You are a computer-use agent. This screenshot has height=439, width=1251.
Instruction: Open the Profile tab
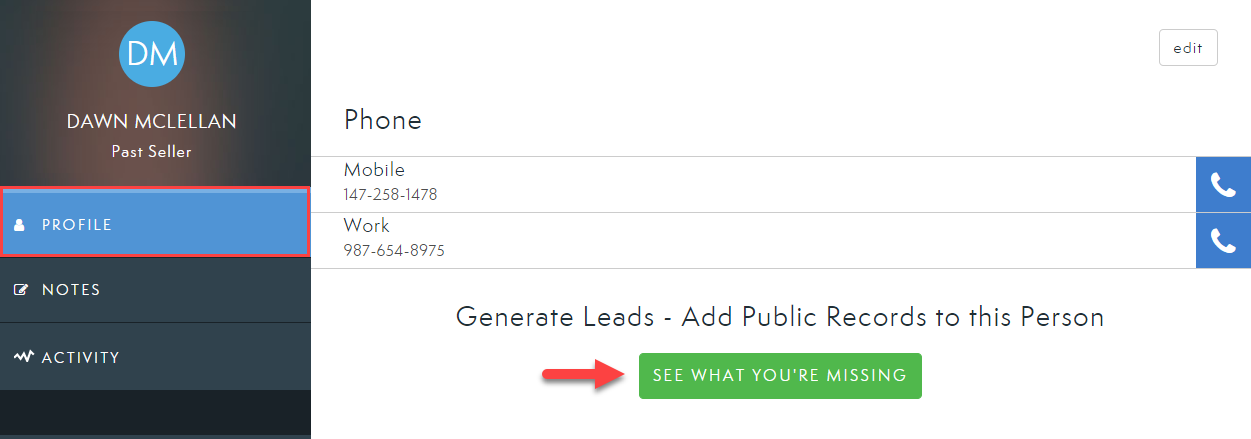[x=155, y=225]
